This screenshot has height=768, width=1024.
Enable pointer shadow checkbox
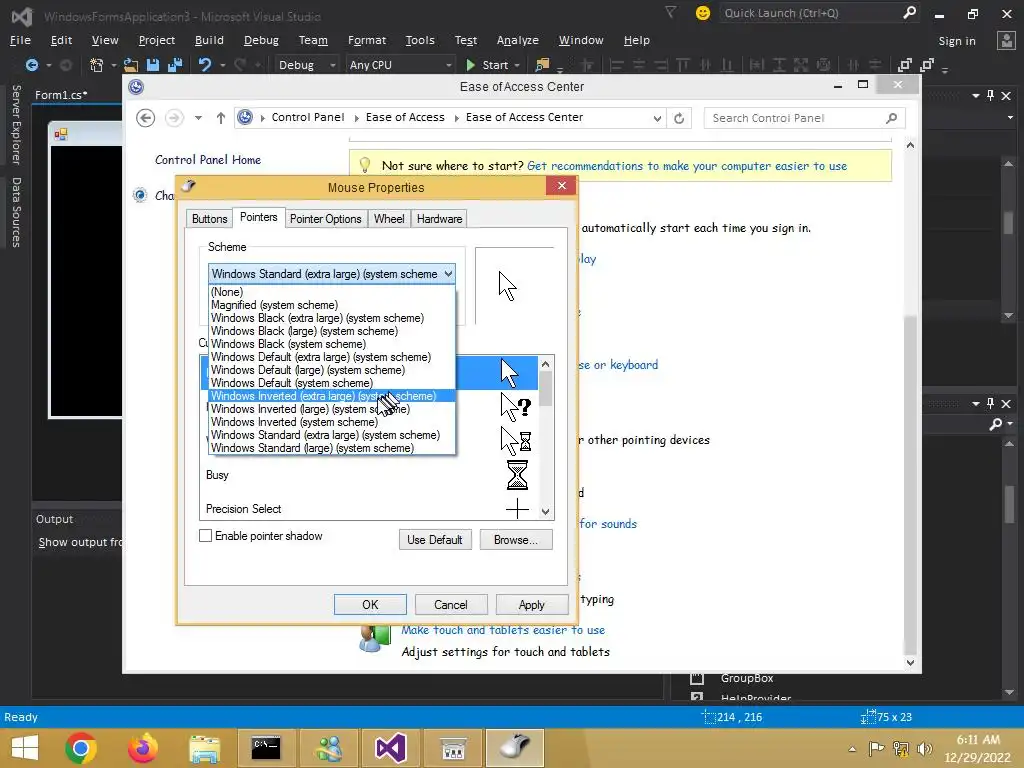[x=206, y=536]
